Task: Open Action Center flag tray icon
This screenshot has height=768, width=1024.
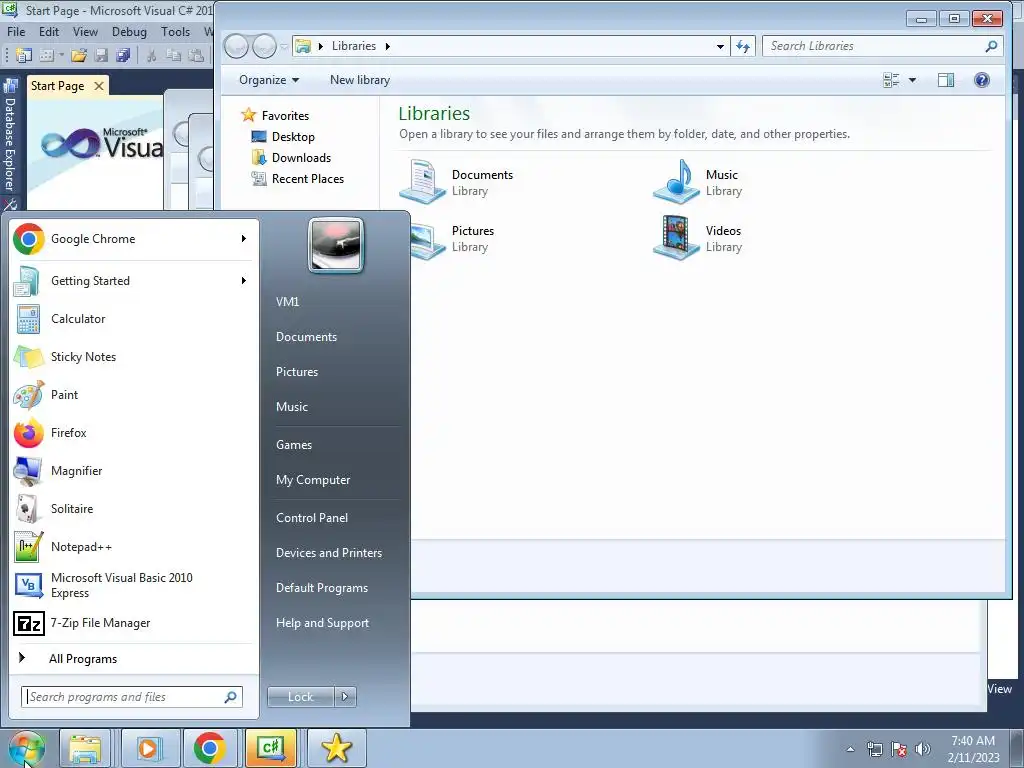Action: (x=899, y=749)
